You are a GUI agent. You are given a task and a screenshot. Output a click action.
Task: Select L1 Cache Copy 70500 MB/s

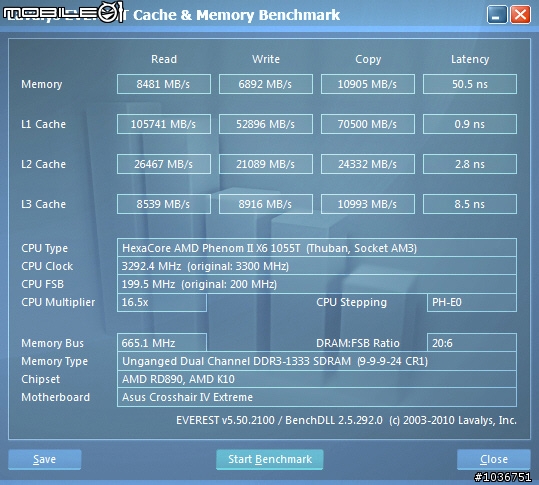368,124
